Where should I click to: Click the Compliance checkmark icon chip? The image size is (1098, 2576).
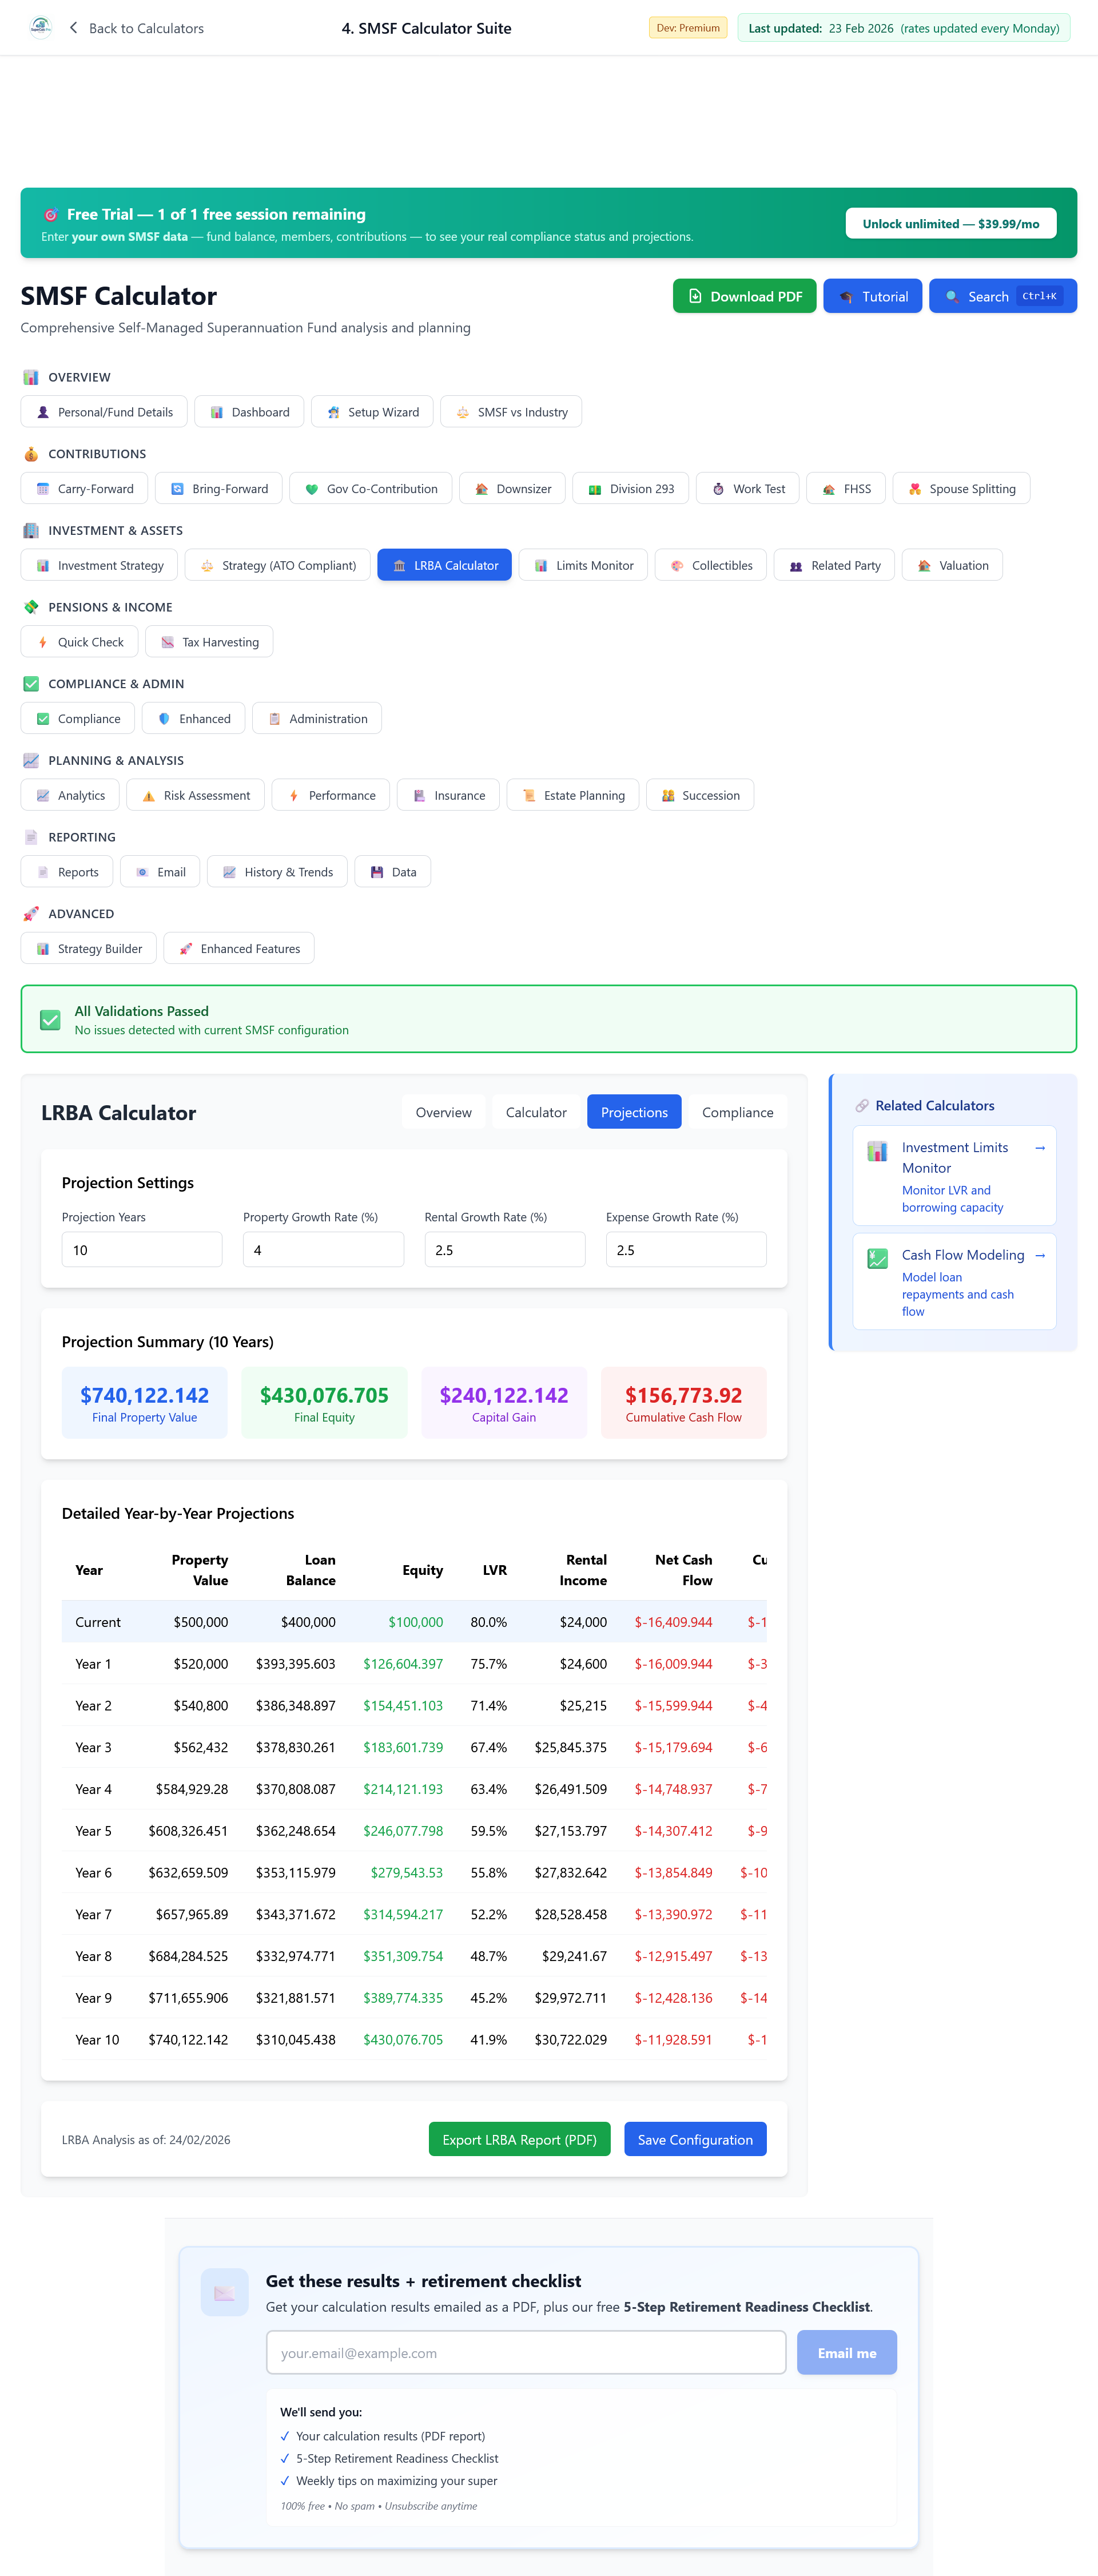(43, 719)
